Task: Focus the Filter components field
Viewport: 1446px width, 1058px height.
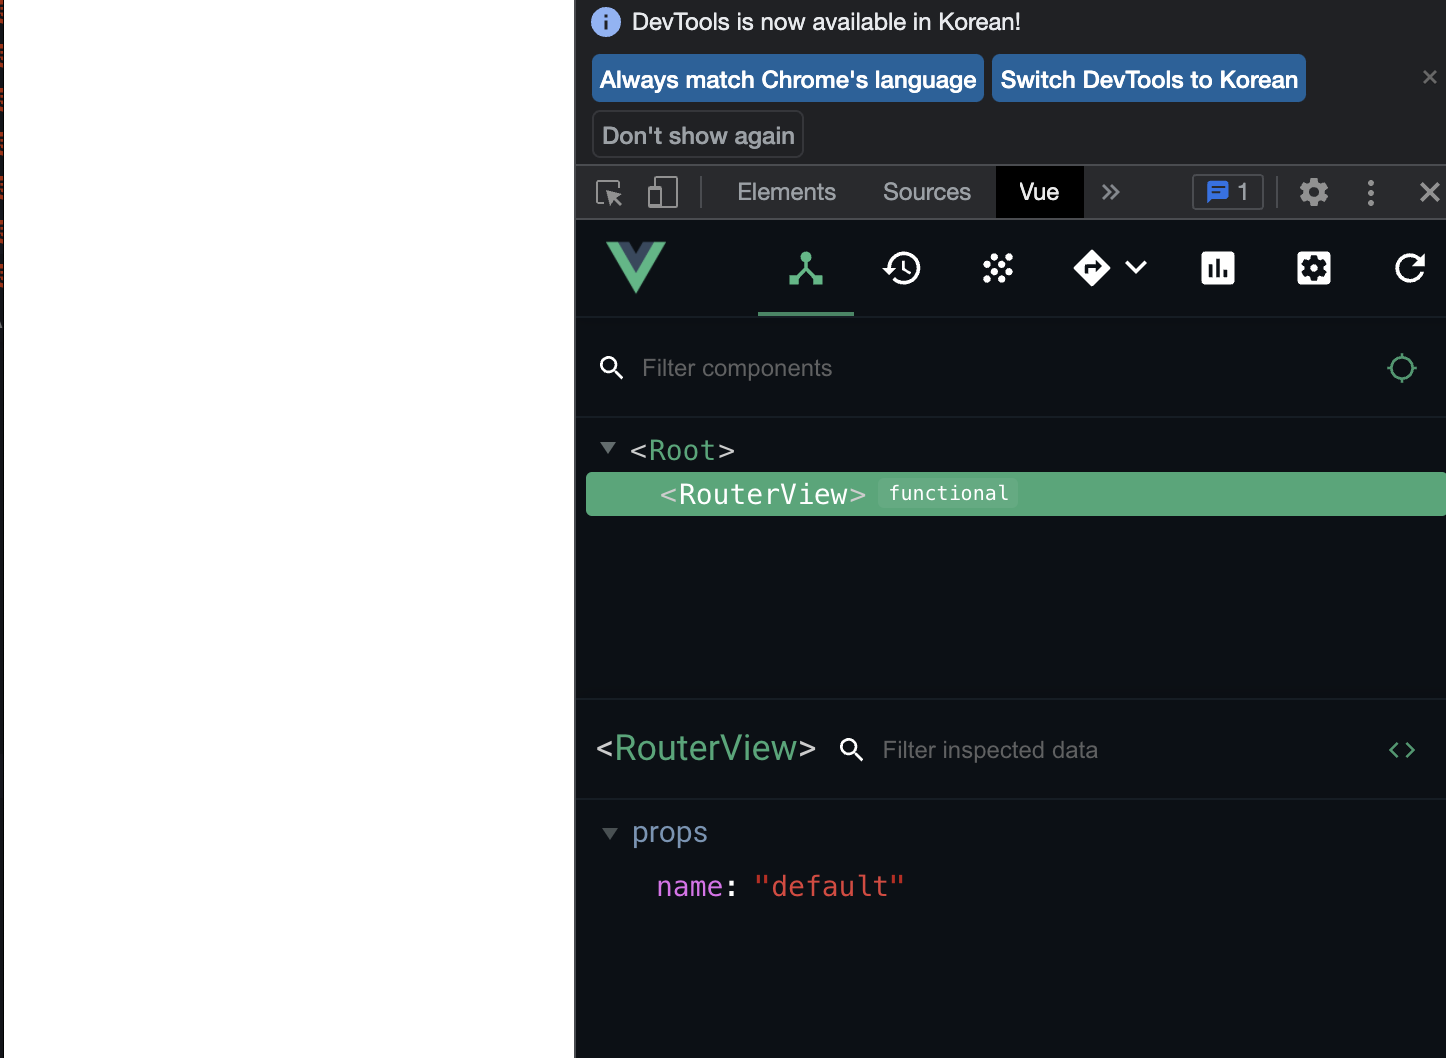Action: 1000,368
